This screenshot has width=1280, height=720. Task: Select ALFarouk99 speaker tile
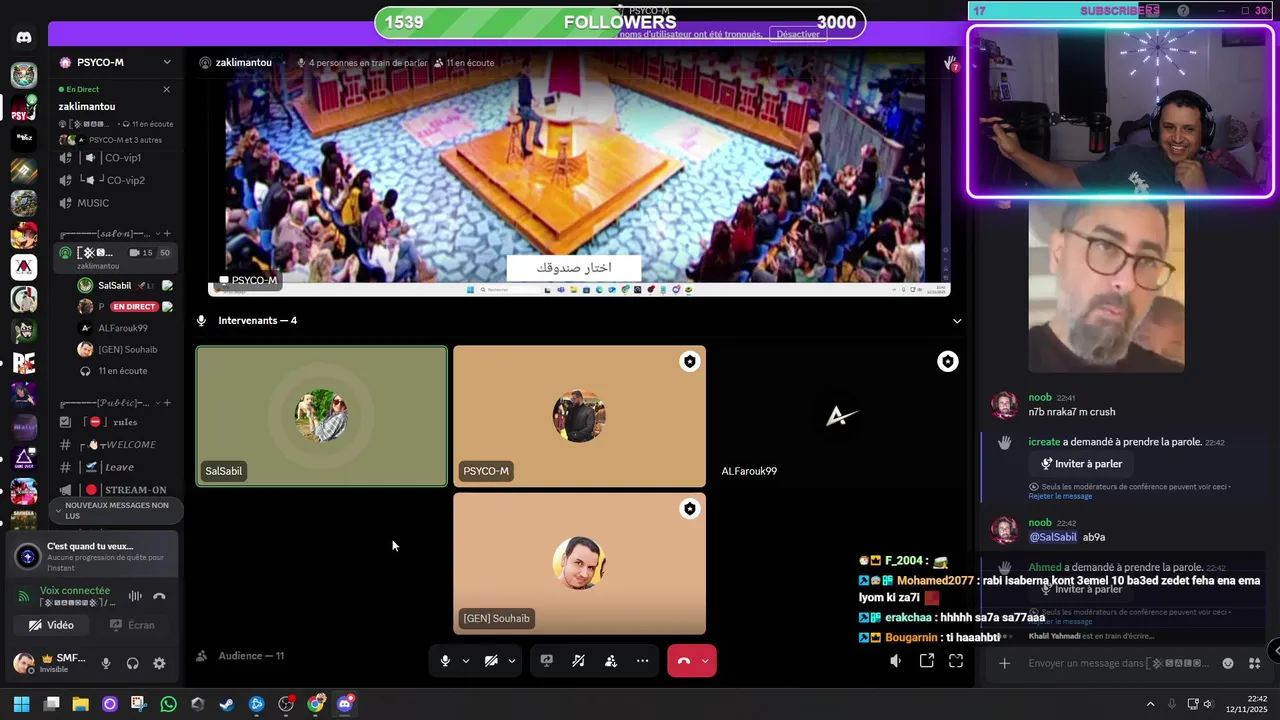tap(838, 416)
